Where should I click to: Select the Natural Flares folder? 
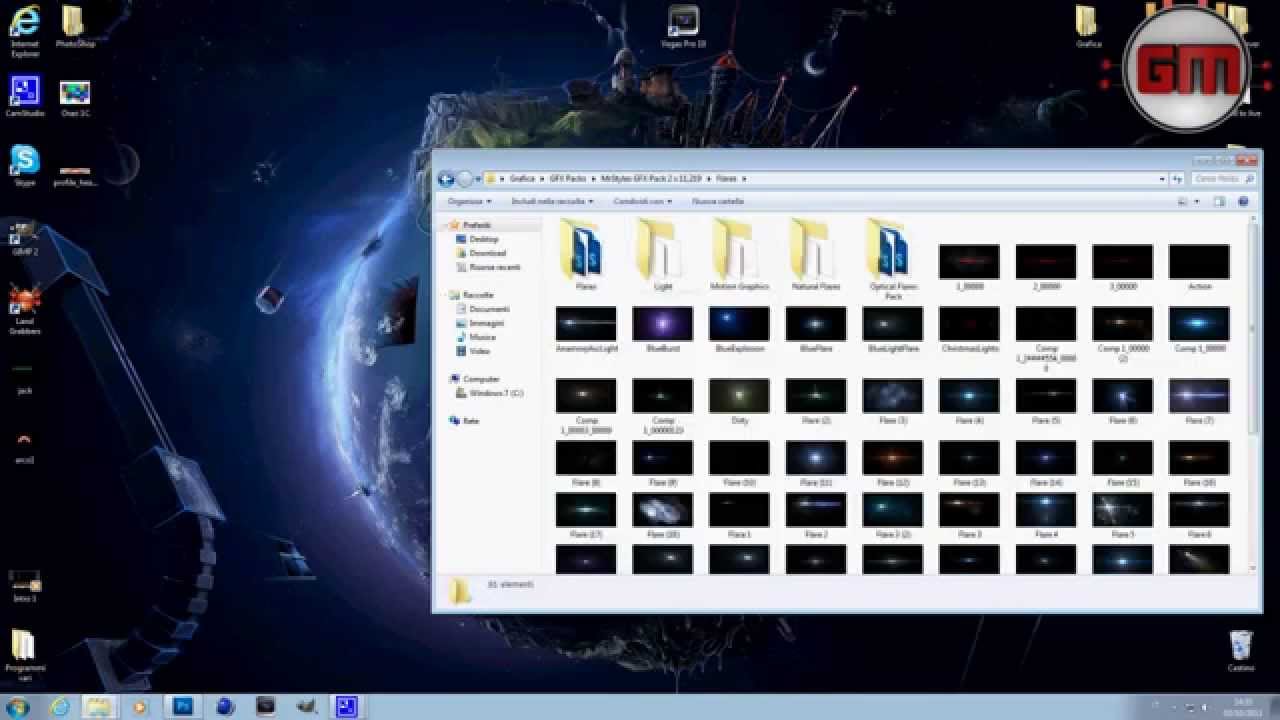(816, 255)
